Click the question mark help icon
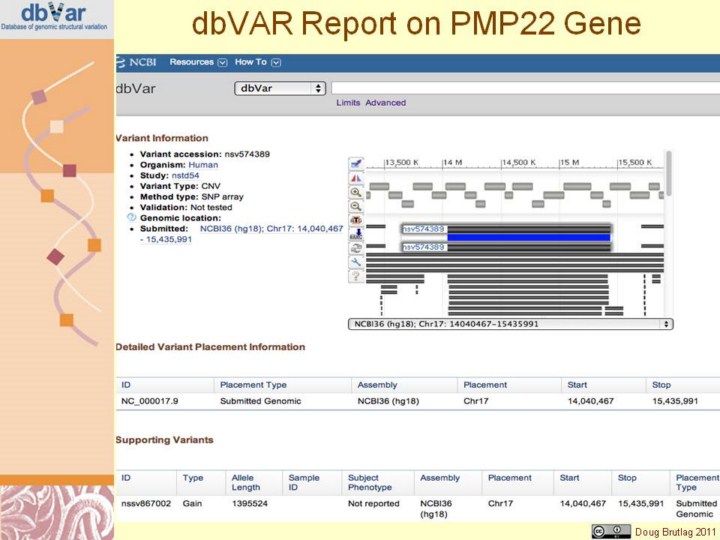Screen dimensions: 720x540 (355, 275)
